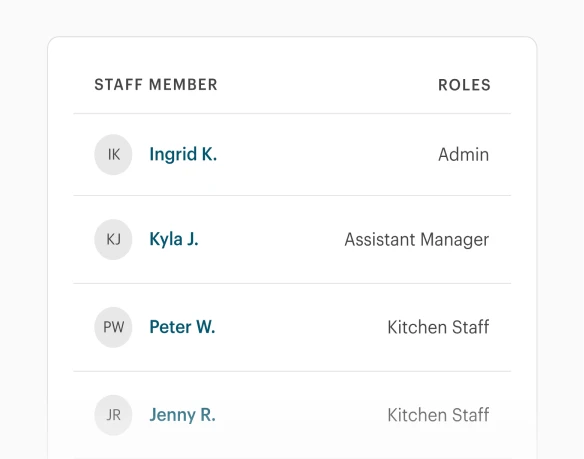The image size is (584, 459).
Task: Select the Peter W. table row
Action: click(292, 327)
